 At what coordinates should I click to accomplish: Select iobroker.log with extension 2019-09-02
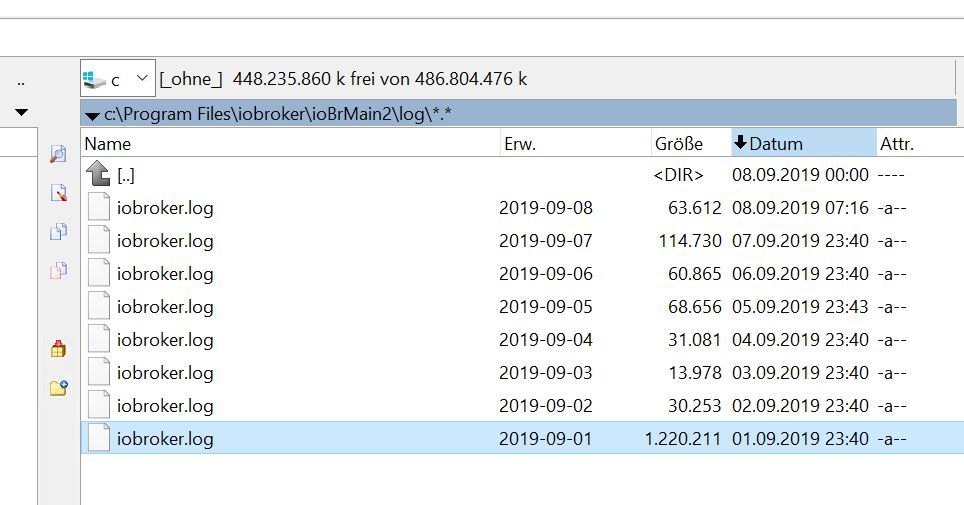(165, 406)
